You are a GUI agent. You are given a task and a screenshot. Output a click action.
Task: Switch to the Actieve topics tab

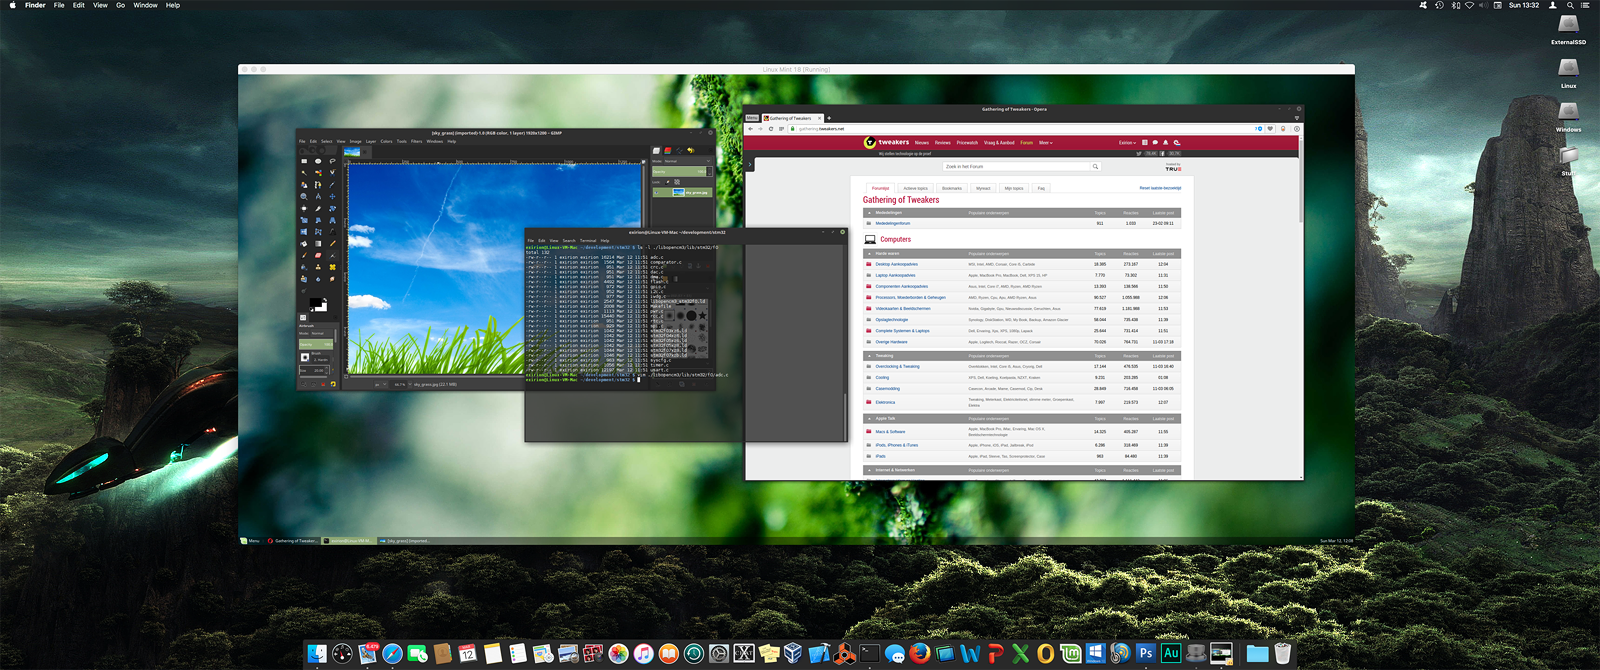click(x=915, y=188)
